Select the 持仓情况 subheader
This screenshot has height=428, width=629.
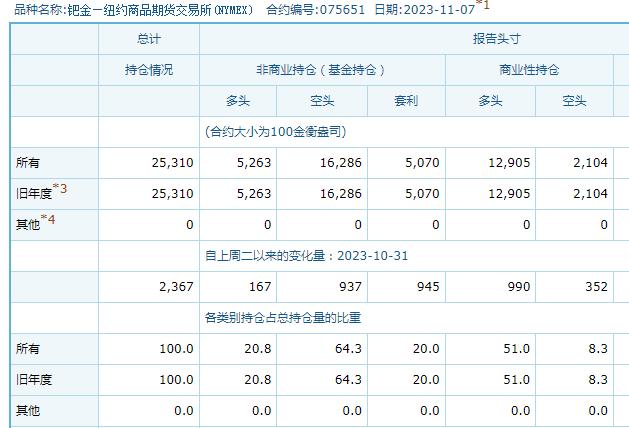pos(149,70)
